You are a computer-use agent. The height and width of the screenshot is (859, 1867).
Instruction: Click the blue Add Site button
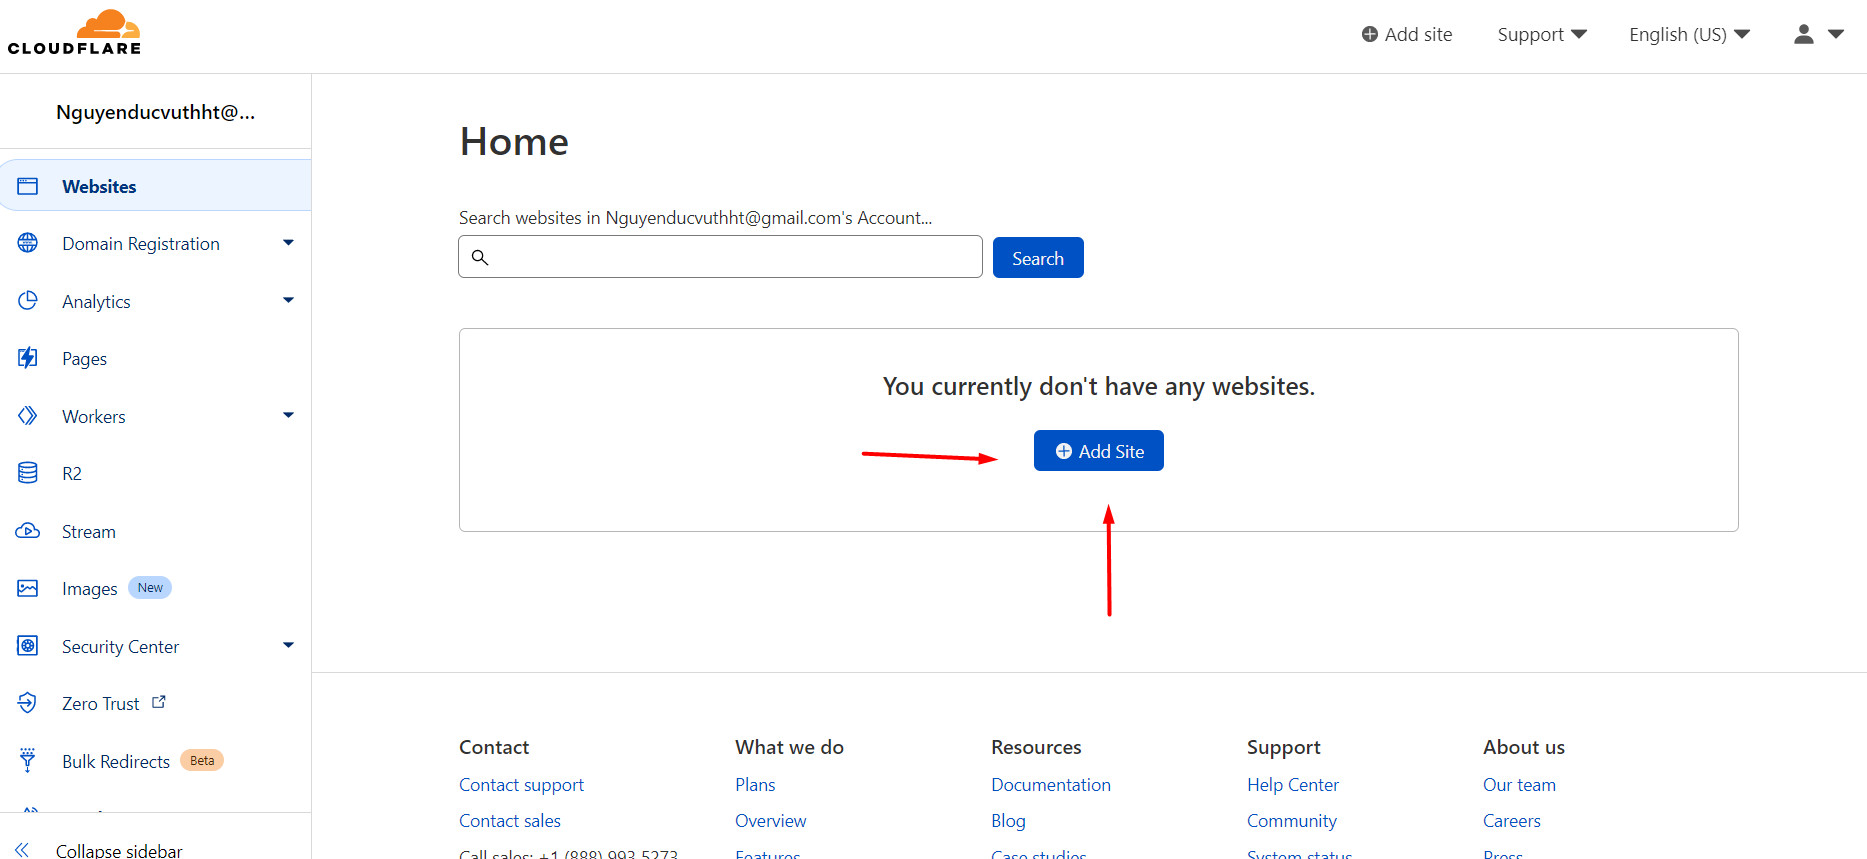point(1099,451)
